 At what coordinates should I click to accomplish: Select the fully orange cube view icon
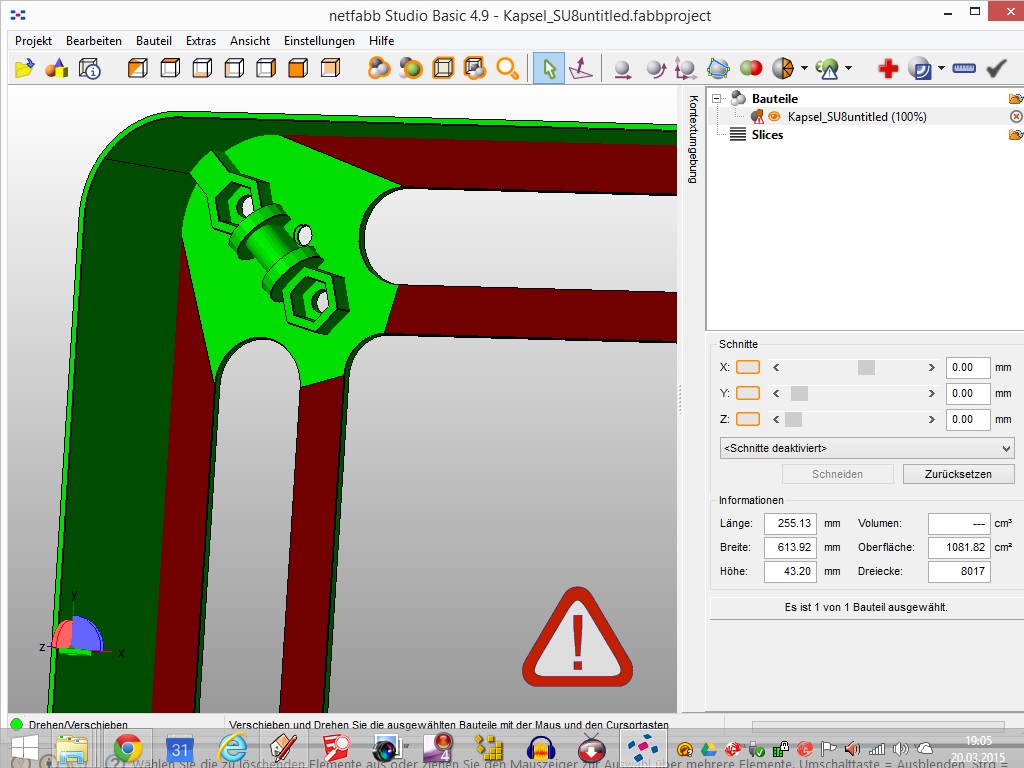coord(297,68)
